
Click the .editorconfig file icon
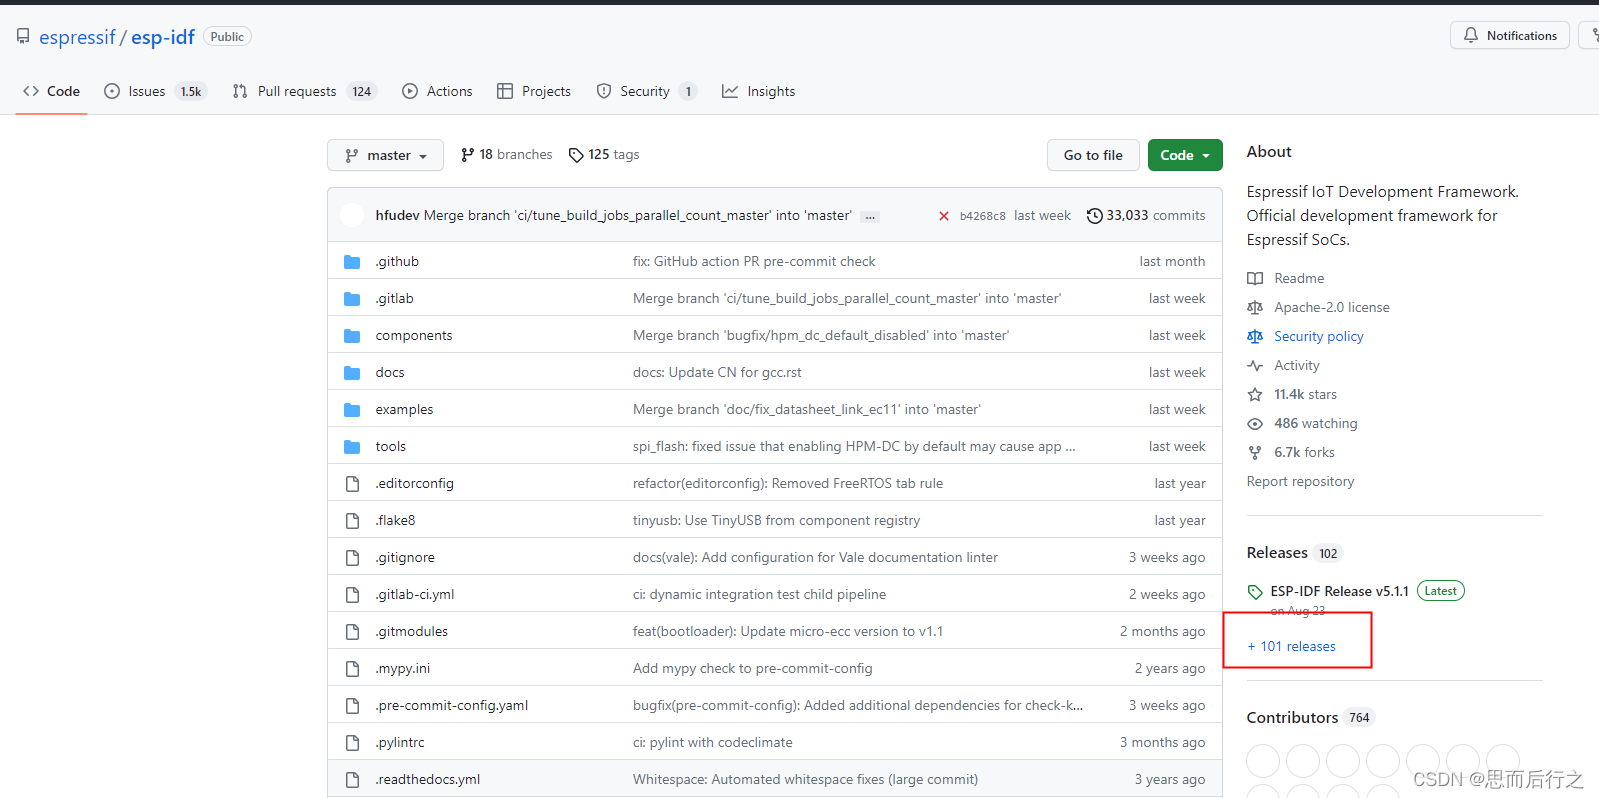[x=352, y=484]
